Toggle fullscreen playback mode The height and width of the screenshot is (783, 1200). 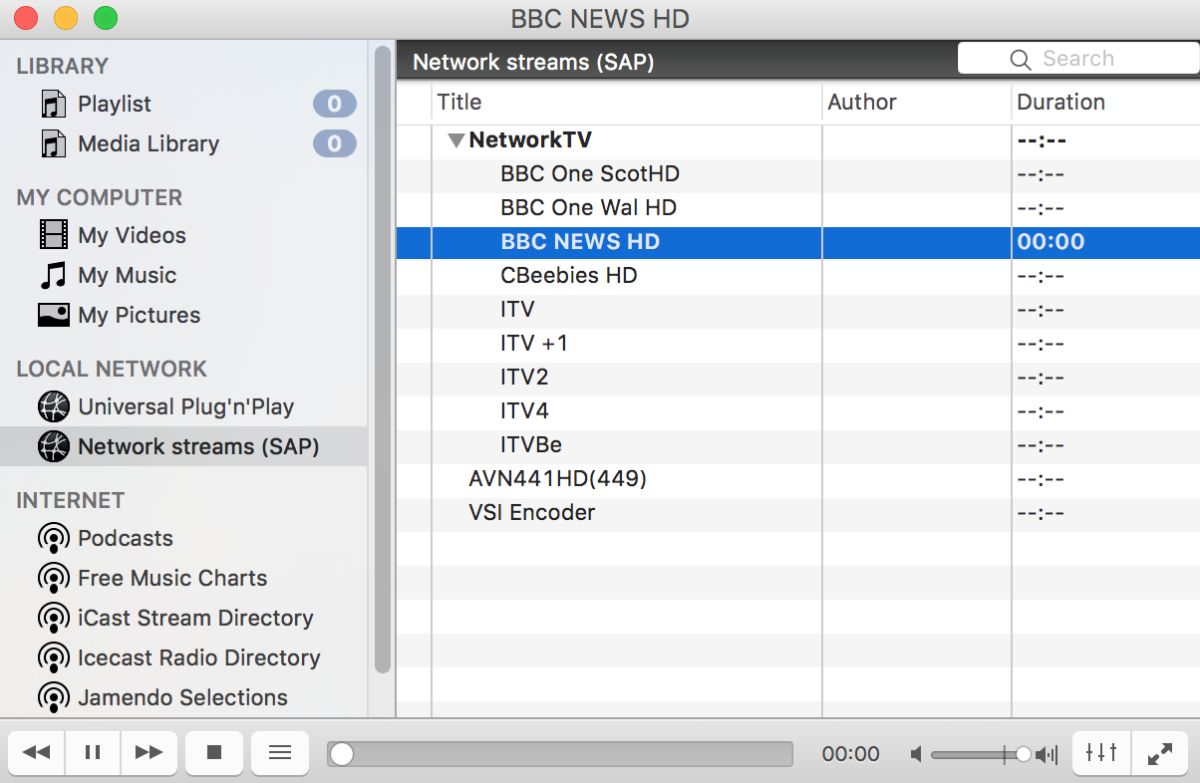(1161, 753)
